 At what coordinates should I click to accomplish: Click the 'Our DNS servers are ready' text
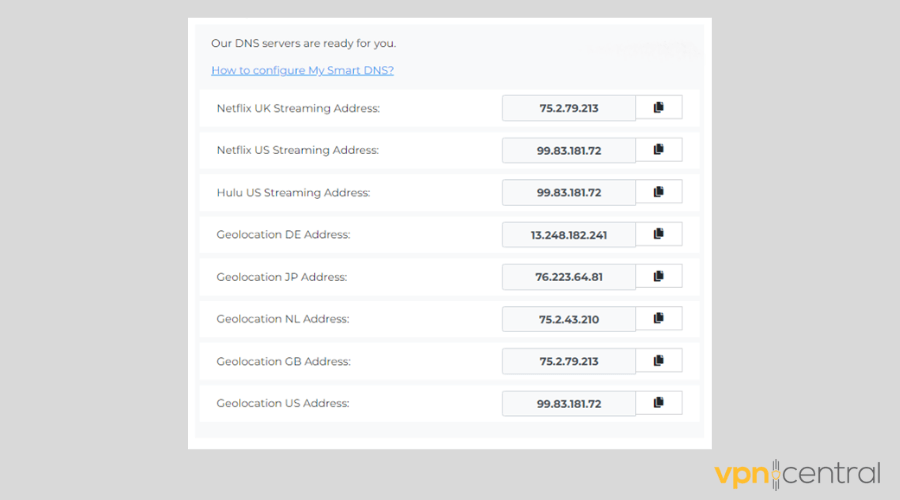pos(310,44)
